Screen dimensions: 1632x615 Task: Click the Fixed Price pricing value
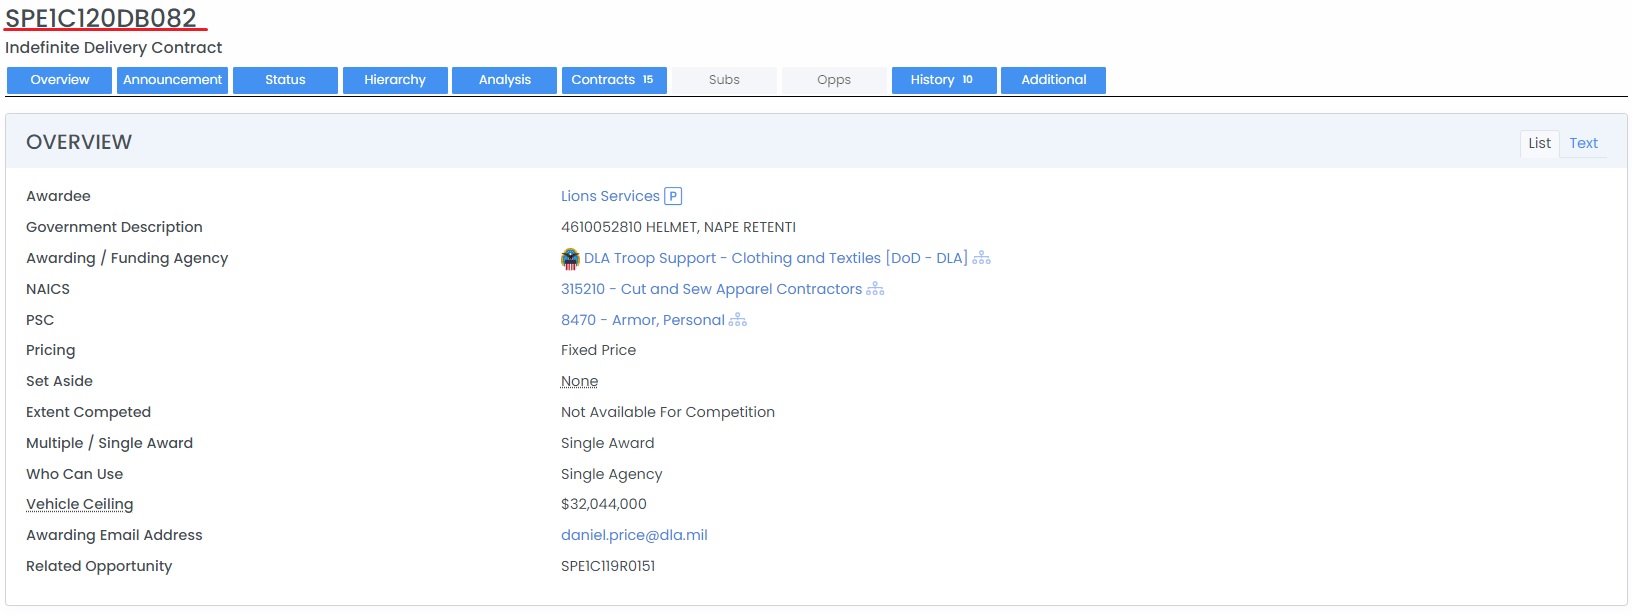[598, 350]
